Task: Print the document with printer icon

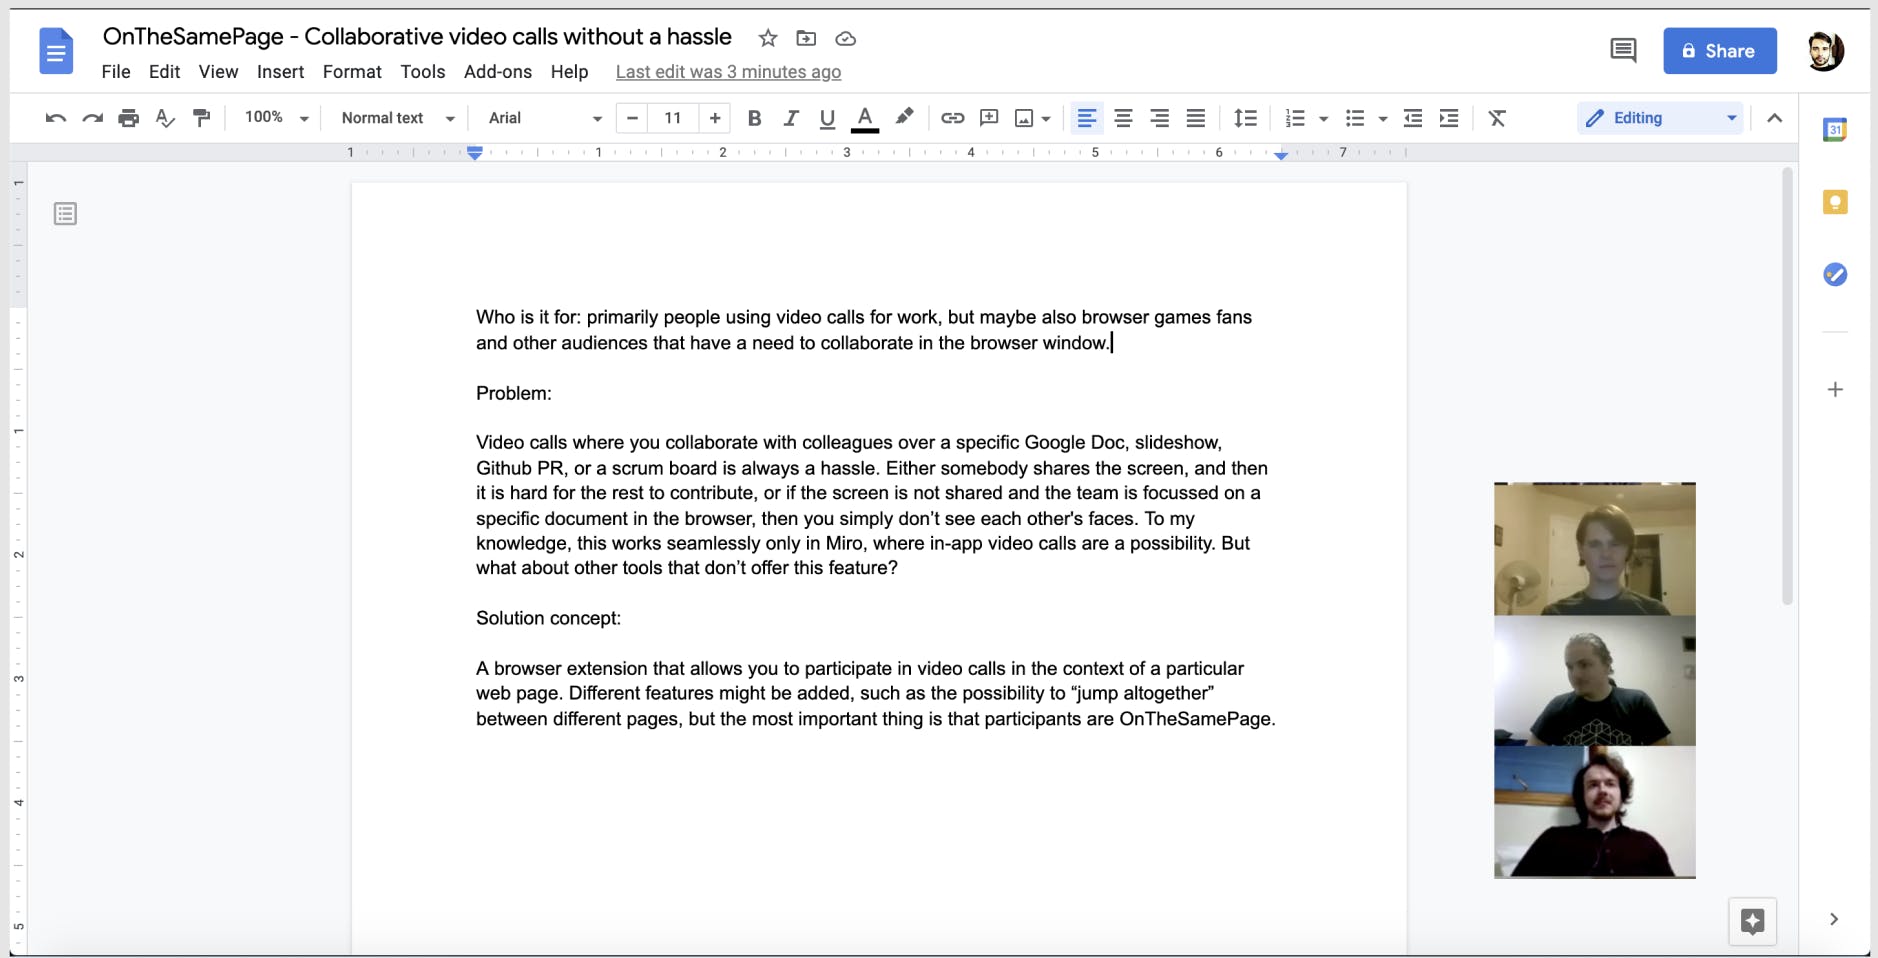Action: tap(128, 118)
